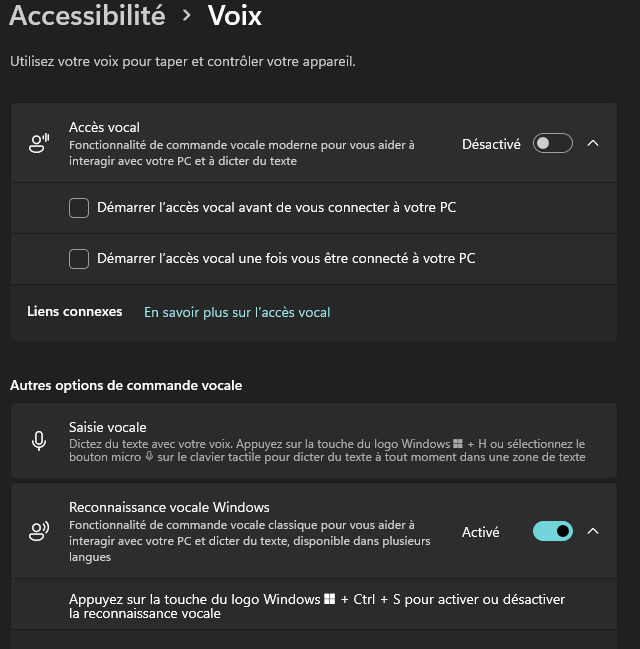Open En savoir plus sur l'accès vocal link

[237, 312]
